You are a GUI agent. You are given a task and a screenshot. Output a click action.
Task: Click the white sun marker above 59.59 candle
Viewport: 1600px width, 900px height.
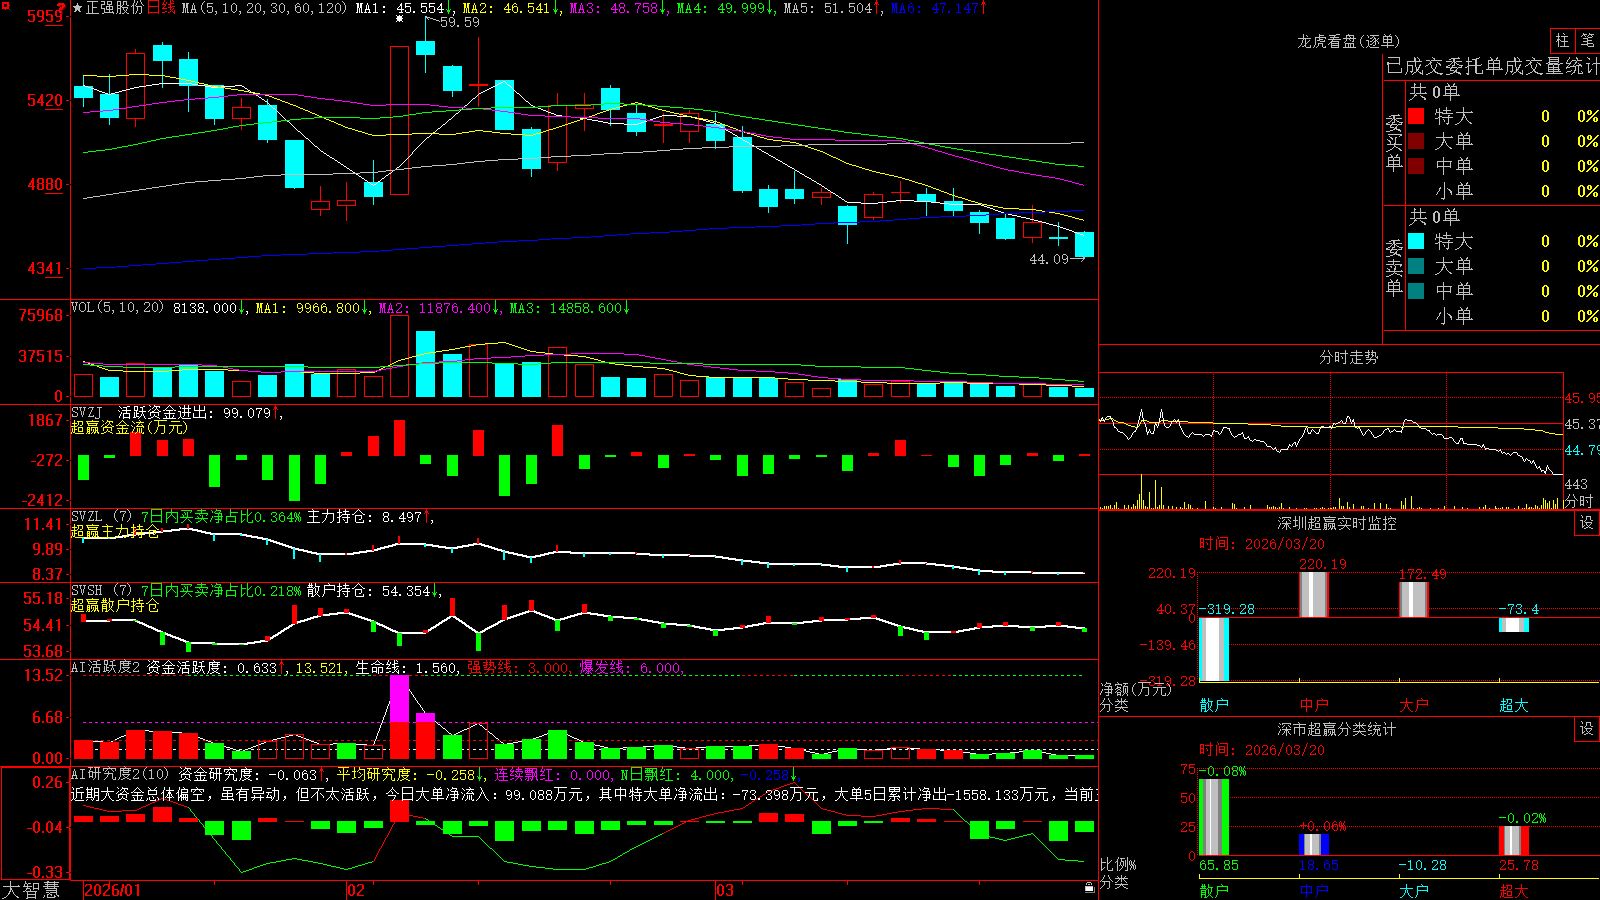click(x=399, y=19)
